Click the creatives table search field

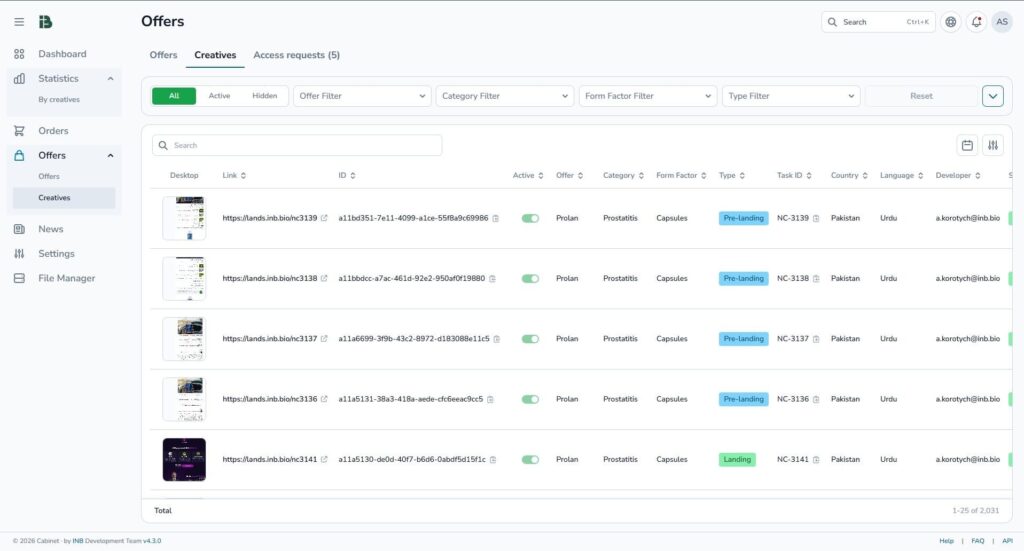coord(297,146)
